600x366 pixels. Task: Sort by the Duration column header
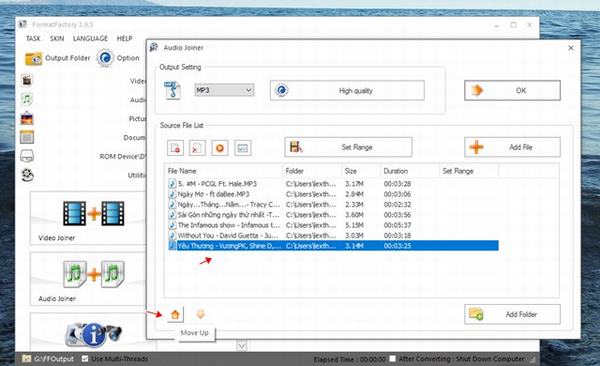coord(410,171)
